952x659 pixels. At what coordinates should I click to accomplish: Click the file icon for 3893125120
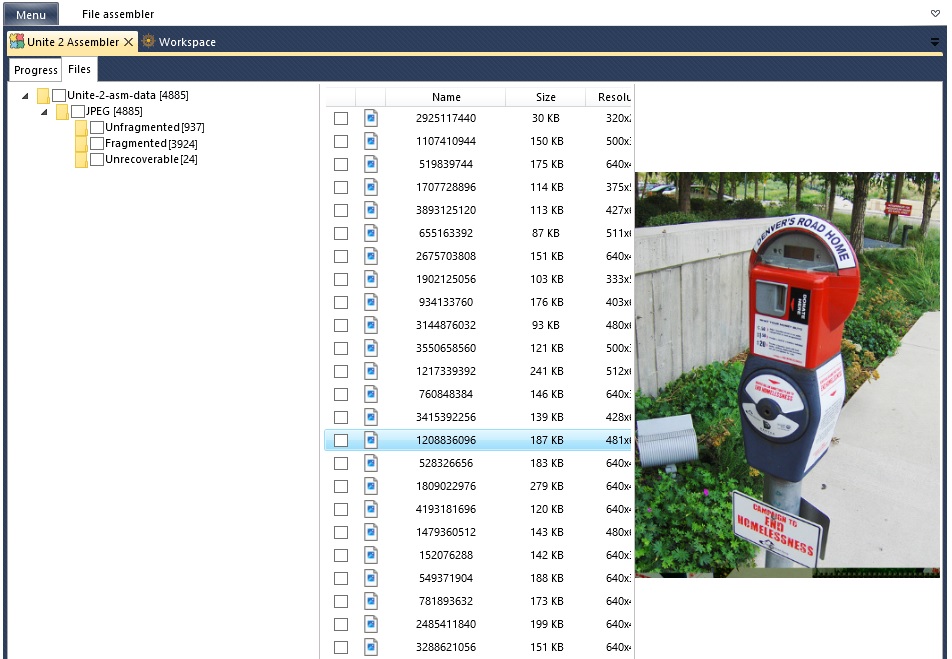[371, 210]
